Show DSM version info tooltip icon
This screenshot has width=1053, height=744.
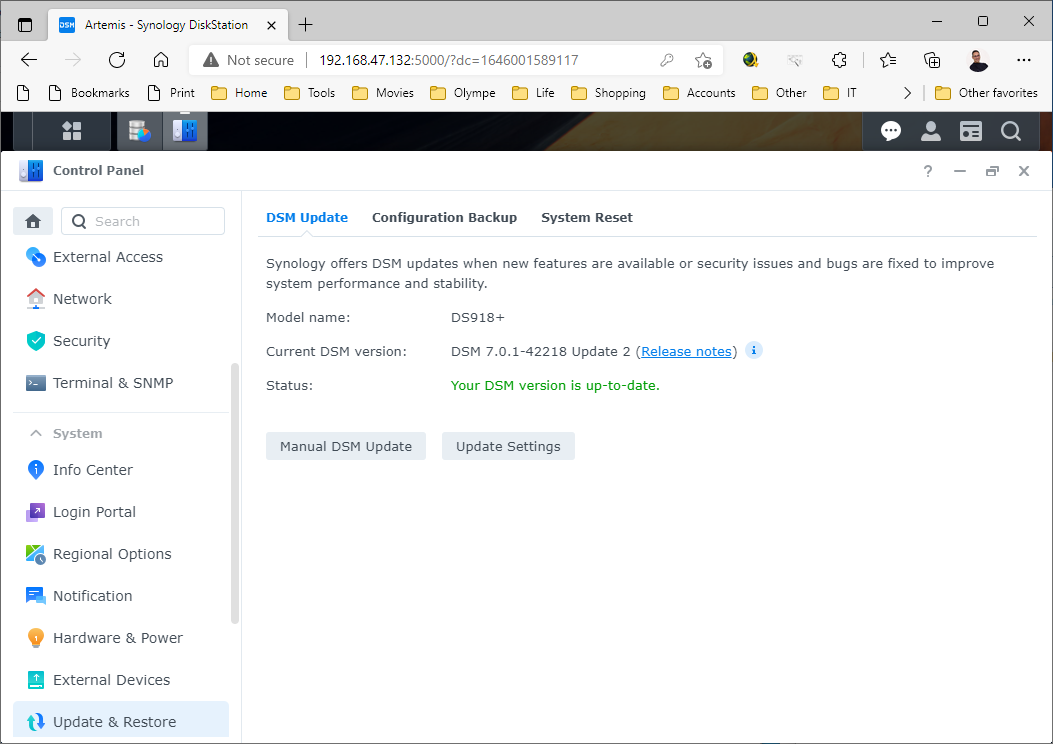[x=753, y=351]
